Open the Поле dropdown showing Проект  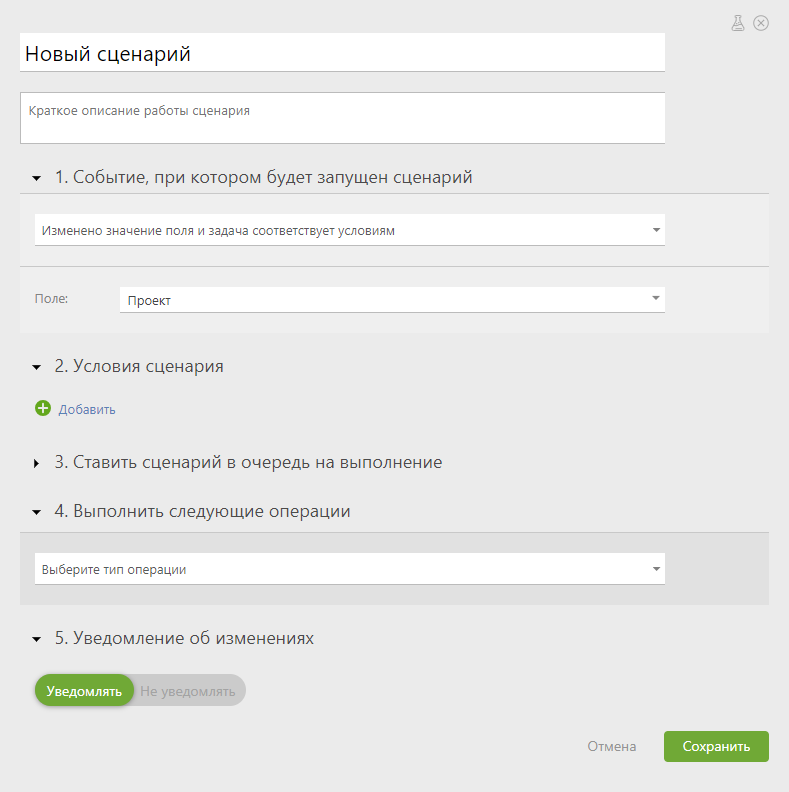coord(392,300)
